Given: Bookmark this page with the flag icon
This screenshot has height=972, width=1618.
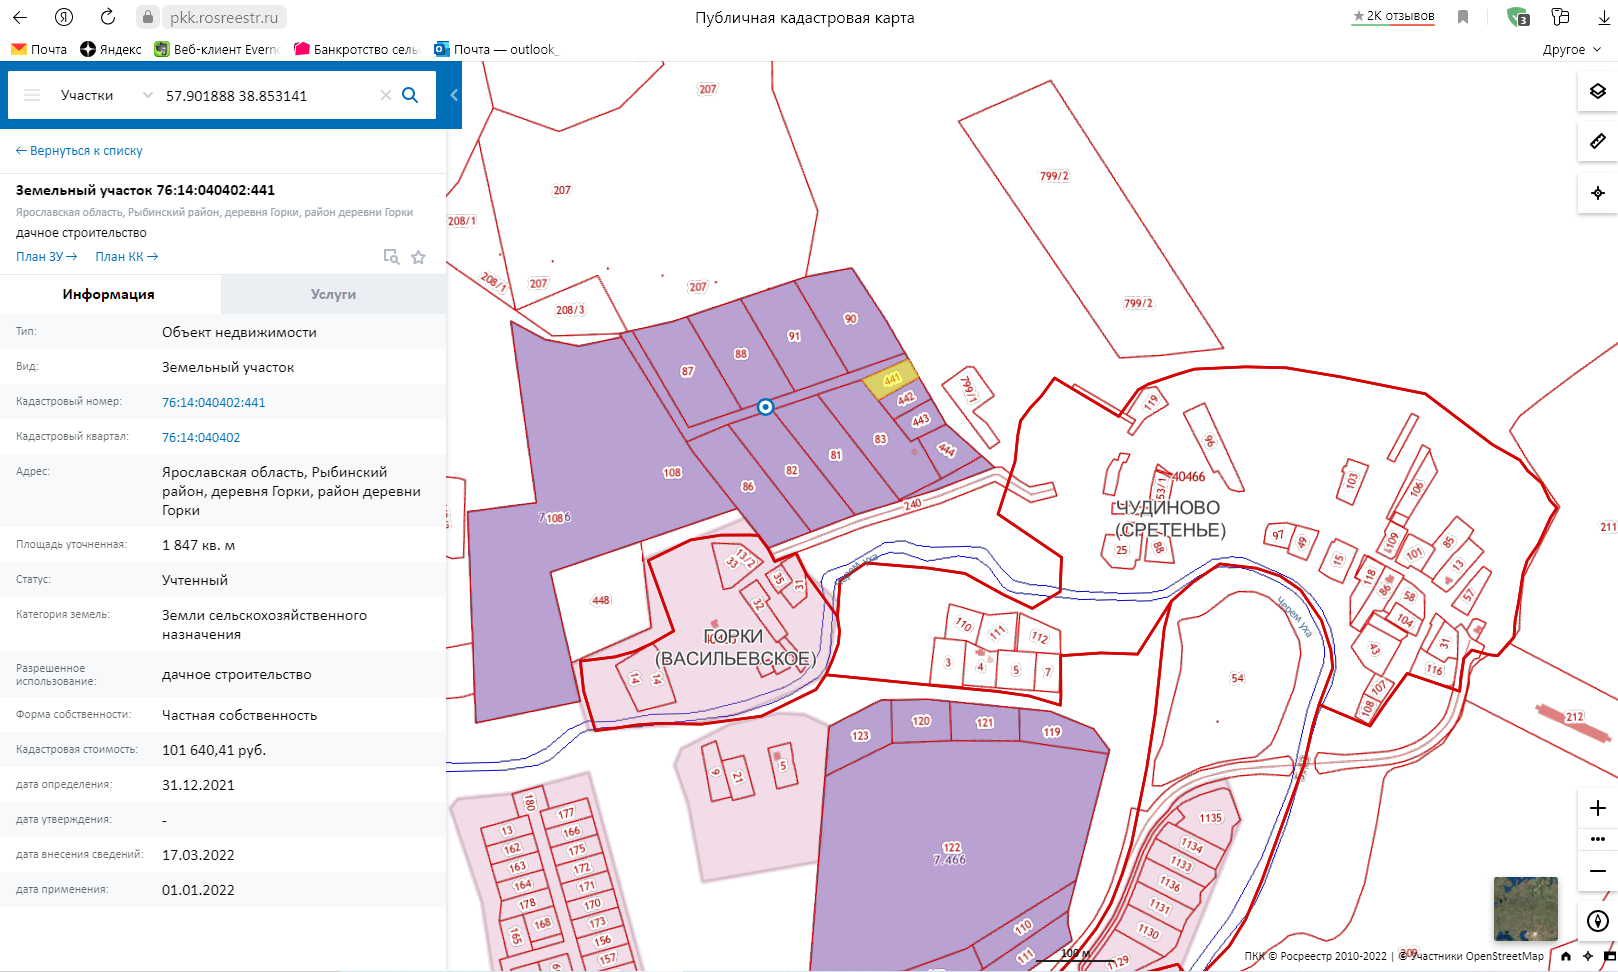Looking at the screenshot, I should 1463,17.
